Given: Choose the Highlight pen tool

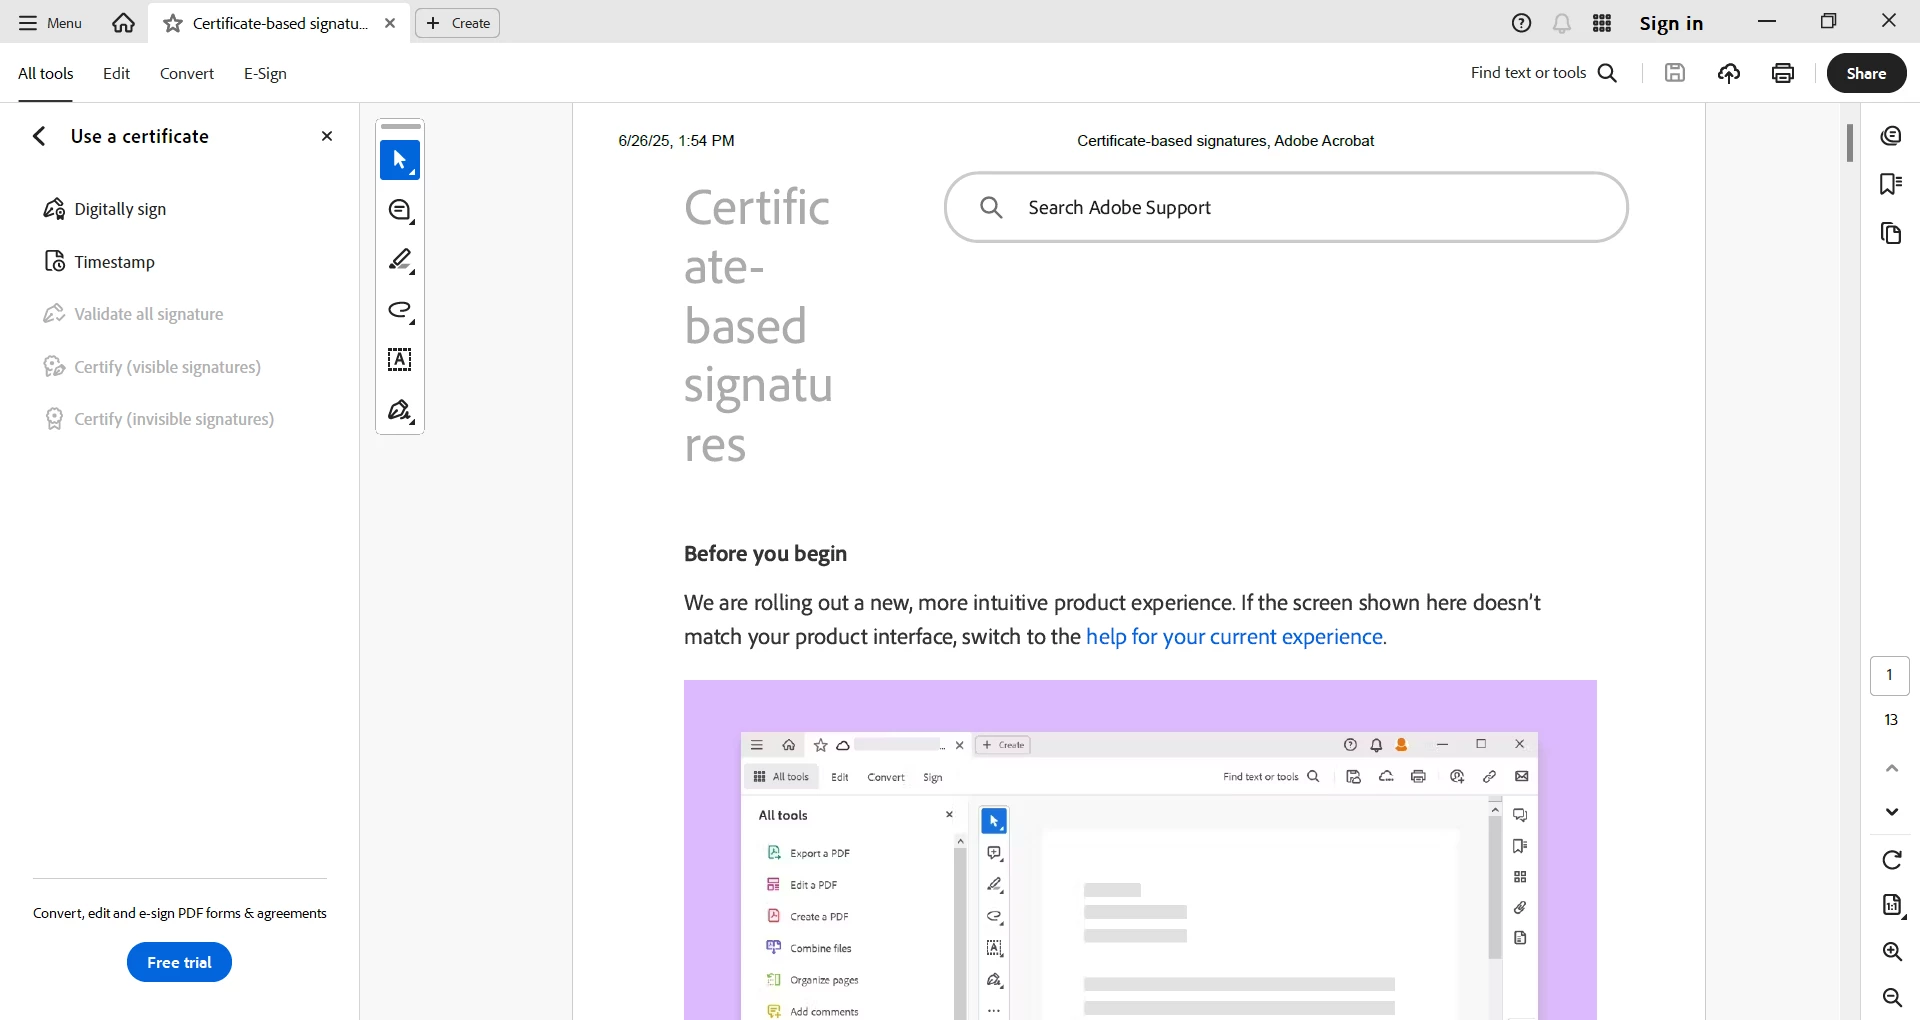Looking at the screenshot, I should point(400,261).
